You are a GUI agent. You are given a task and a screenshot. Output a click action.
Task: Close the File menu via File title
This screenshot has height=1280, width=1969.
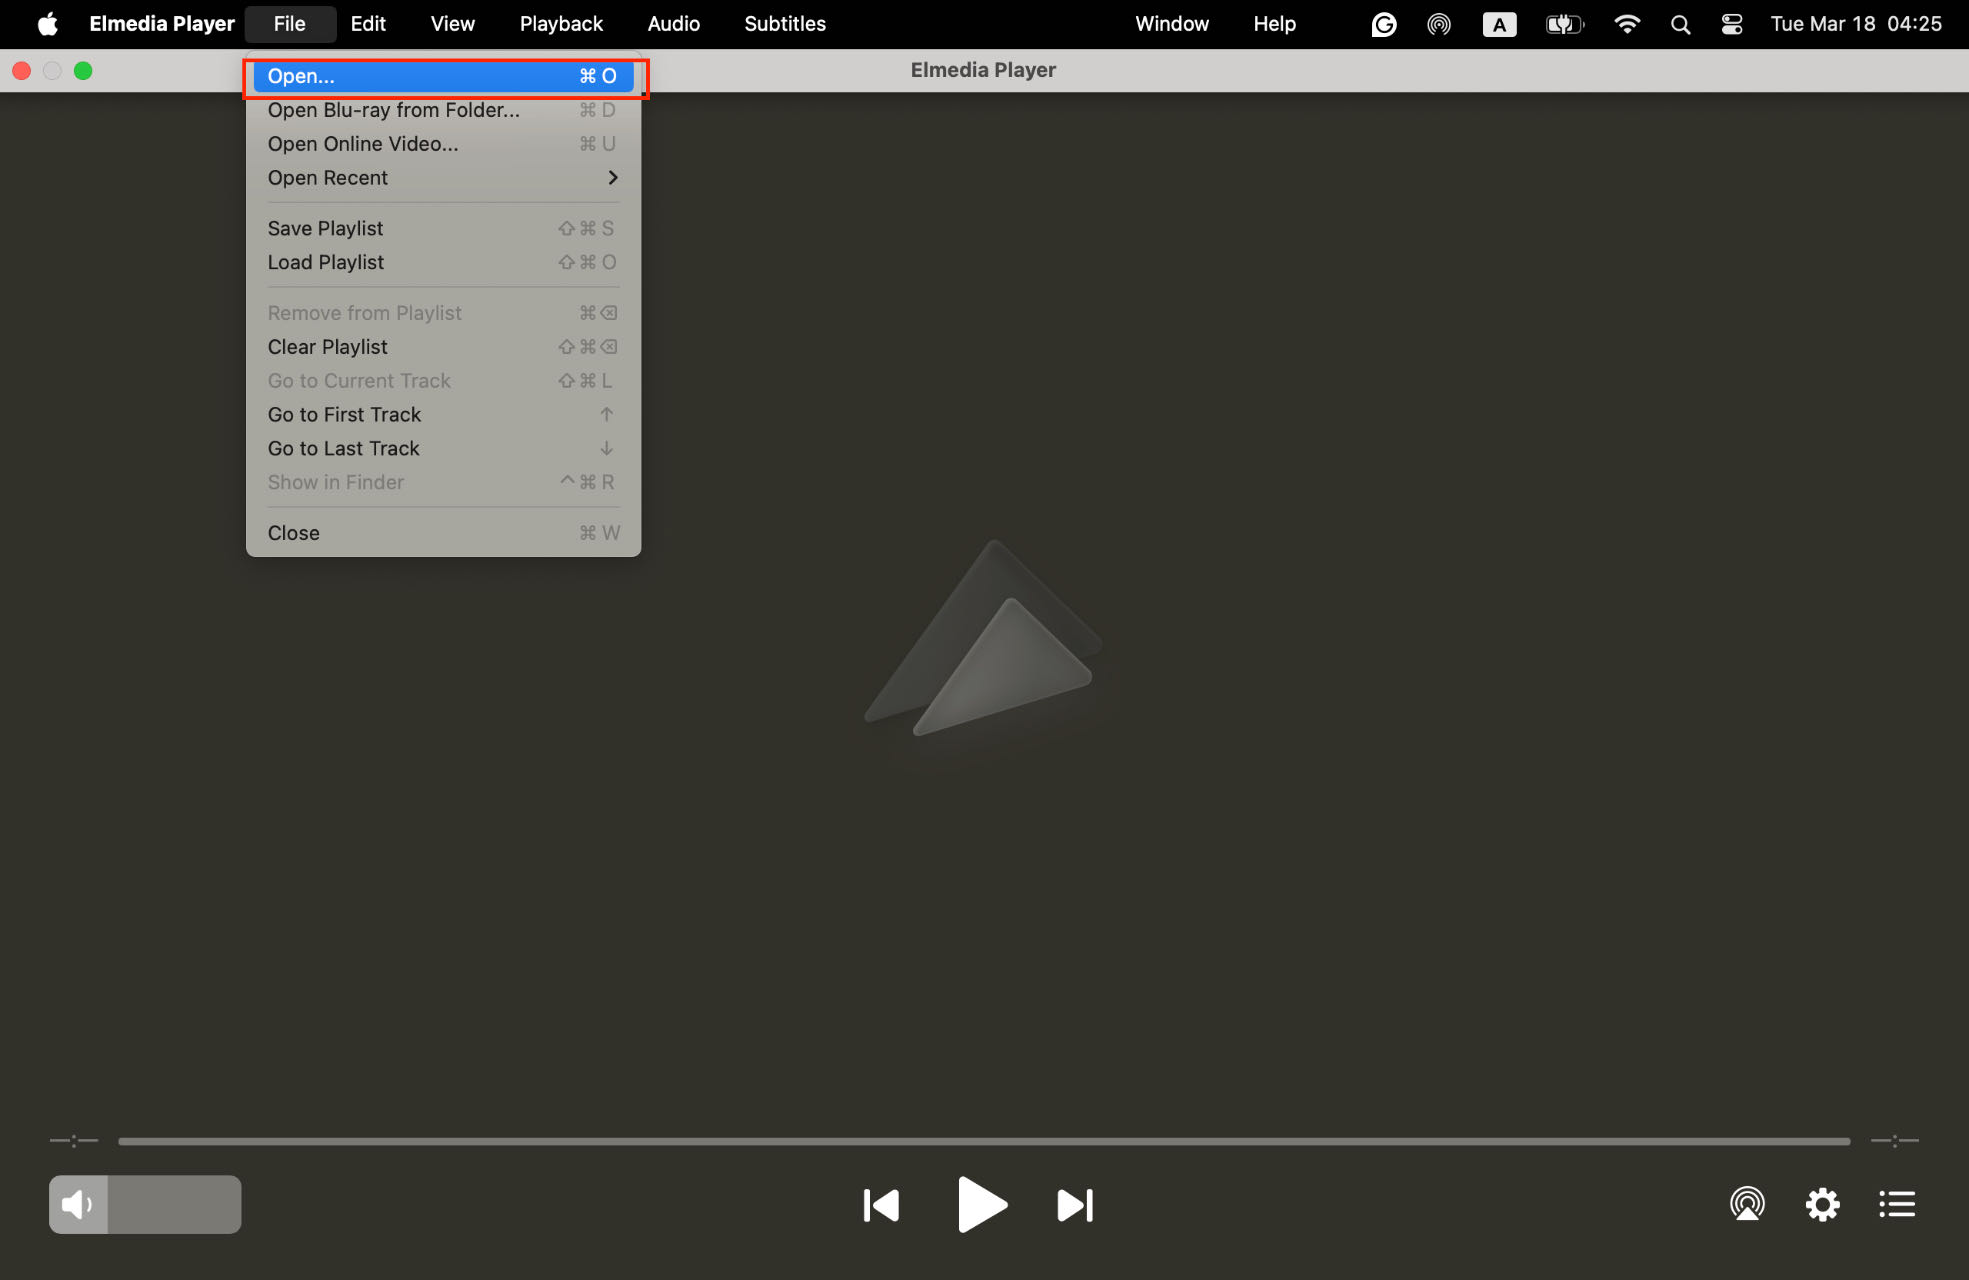289,24
